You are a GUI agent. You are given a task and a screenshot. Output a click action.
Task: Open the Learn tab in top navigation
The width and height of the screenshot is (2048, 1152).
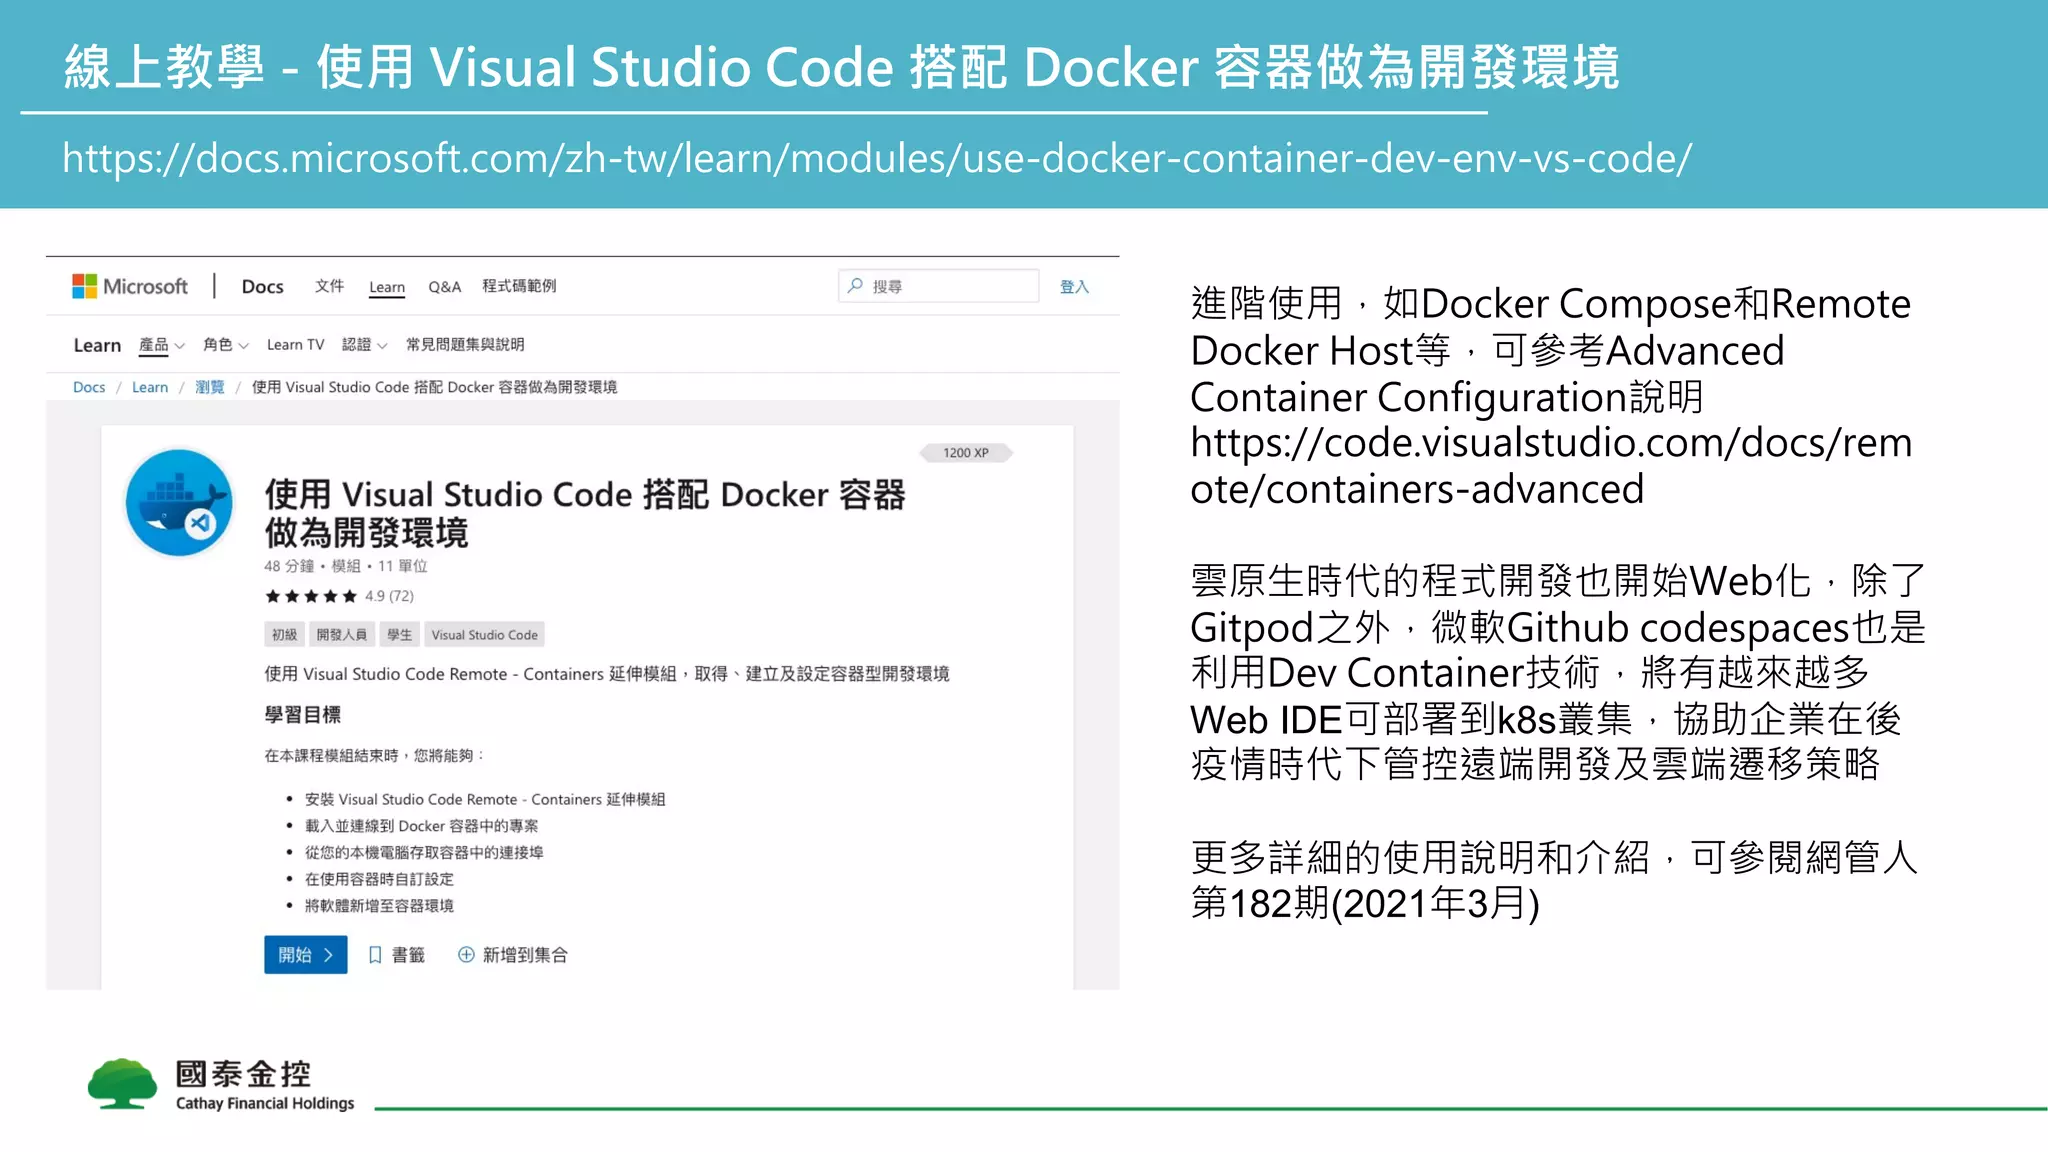tap(387, 287)
